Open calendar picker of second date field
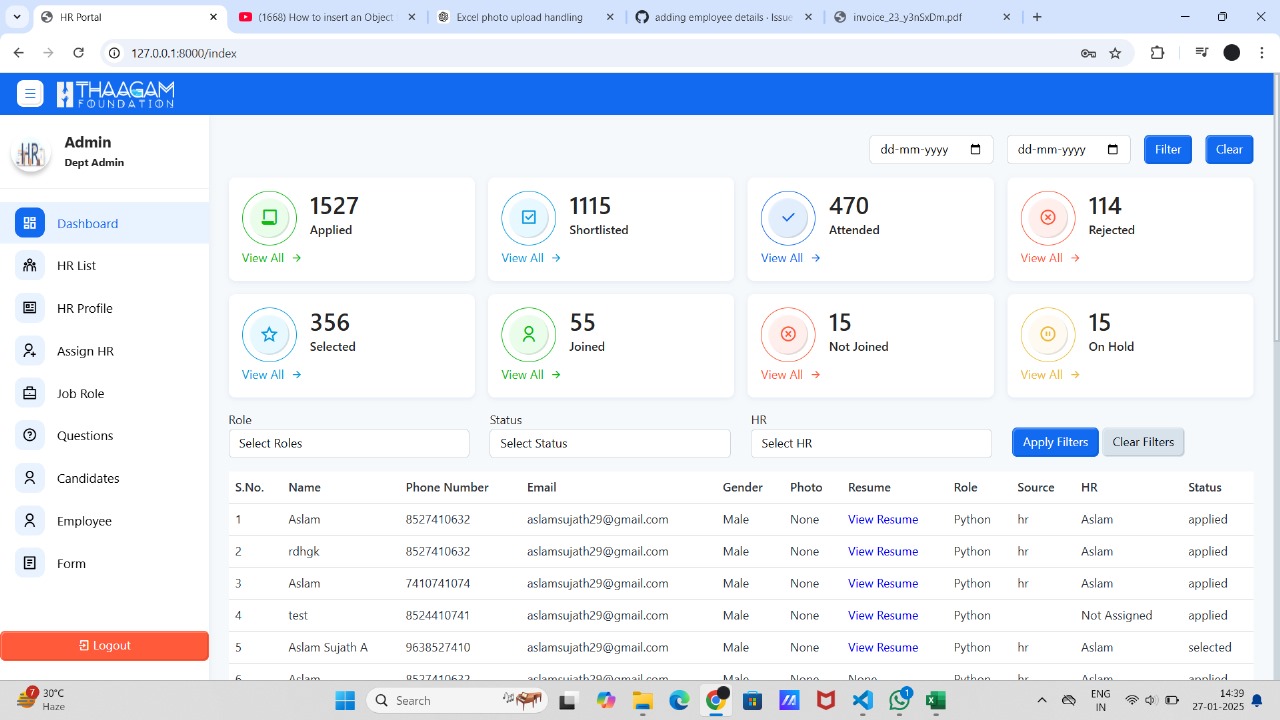The height and width of the screenshot is (720, 1280). click(1113, 149)
